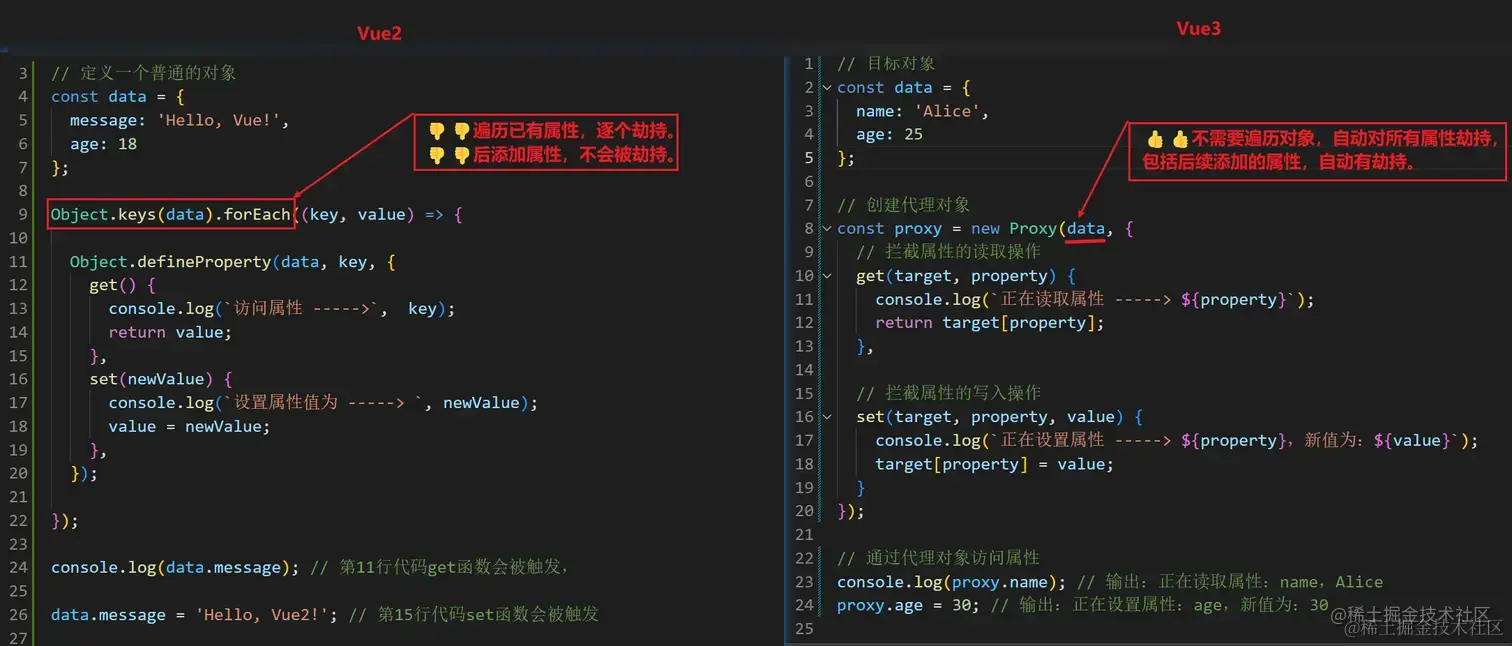Click the comment '// 创建代理对象'
1512x646 pixels.
pyautogui.click(x=903, y=205)
